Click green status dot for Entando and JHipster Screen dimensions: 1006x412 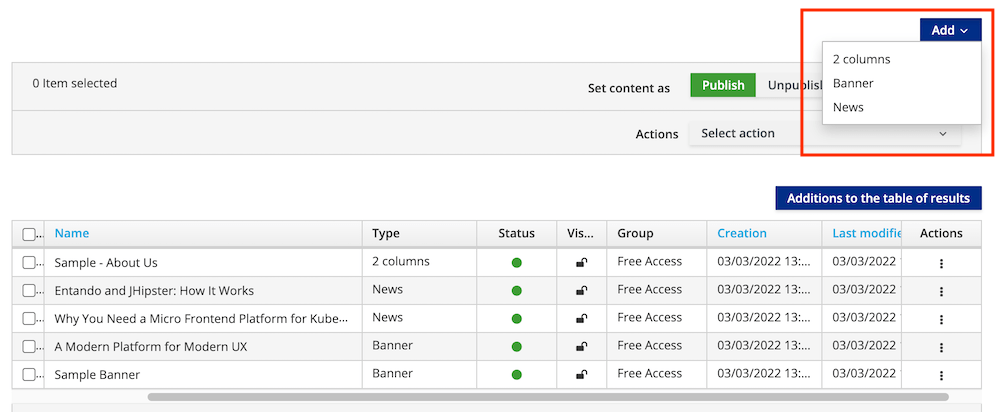517,291
